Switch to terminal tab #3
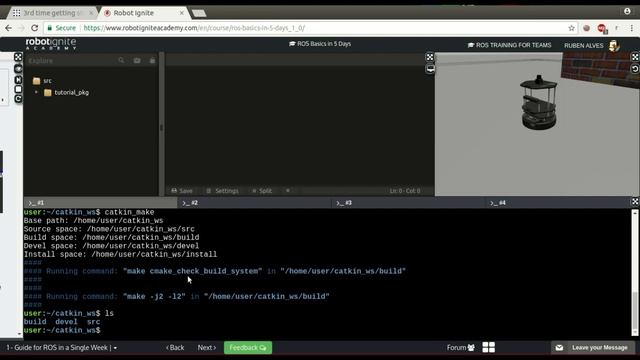Image resolution: width=640 pixels, height=360 pixels. (x=408, y=203)
